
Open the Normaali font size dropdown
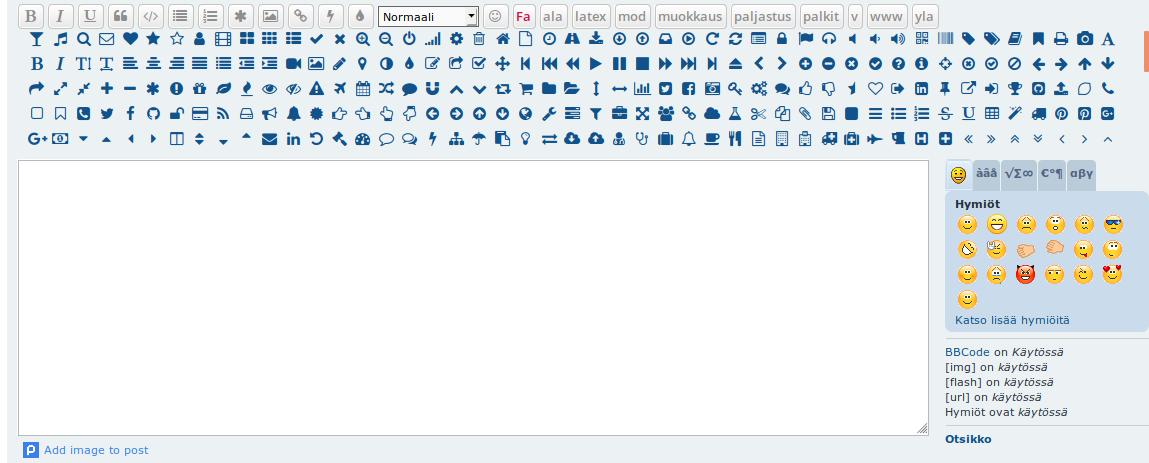pos(429,16)
